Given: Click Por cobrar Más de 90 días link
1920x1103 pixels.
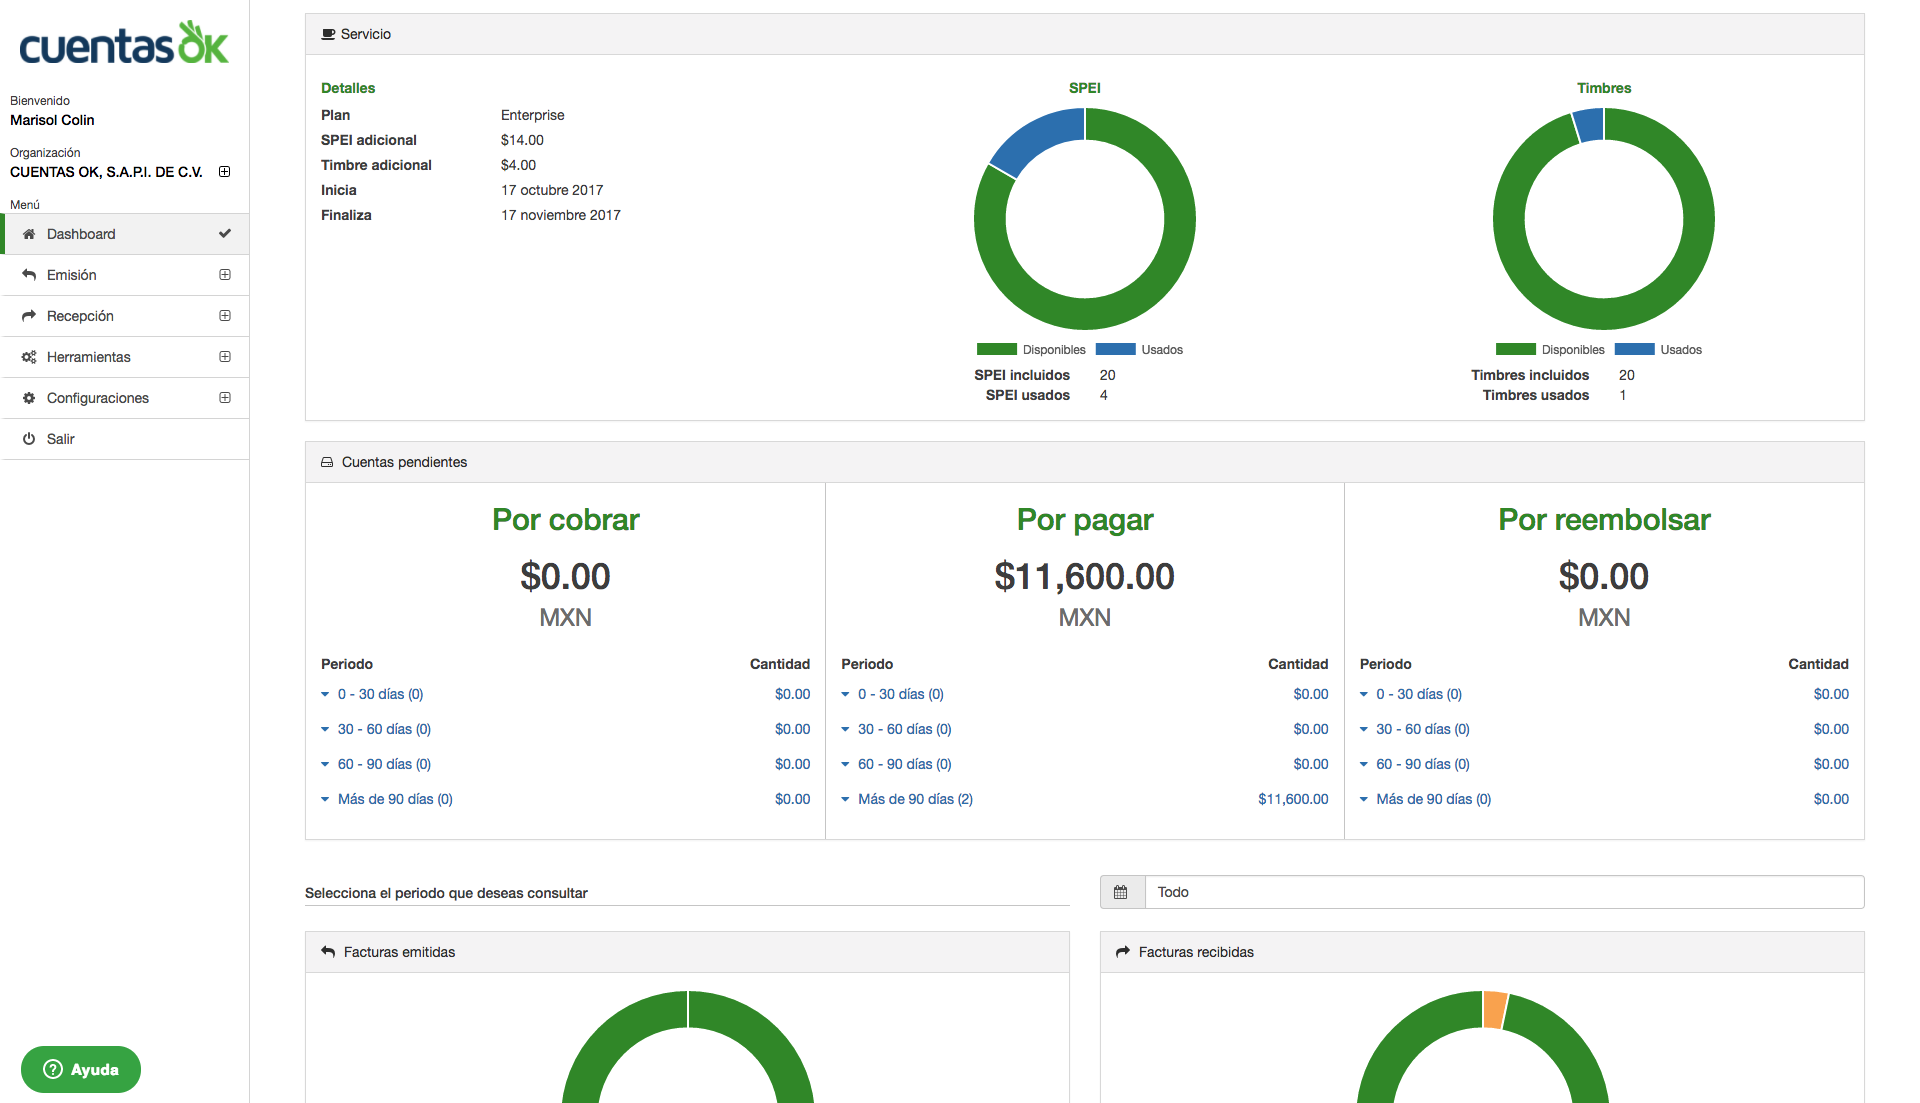Looking at the screenshot, I should (395, 799).
